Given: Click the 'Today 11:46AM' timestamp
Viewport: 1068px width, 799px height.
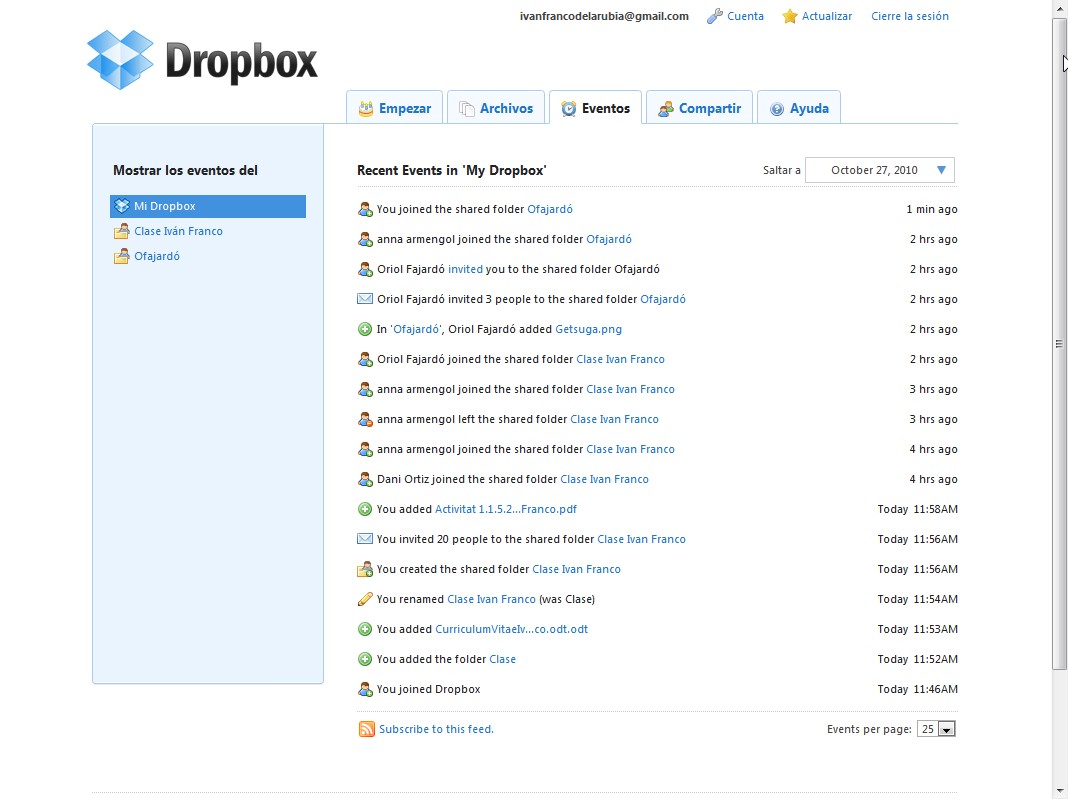Looking at the screenshot, I should (917, 689).
